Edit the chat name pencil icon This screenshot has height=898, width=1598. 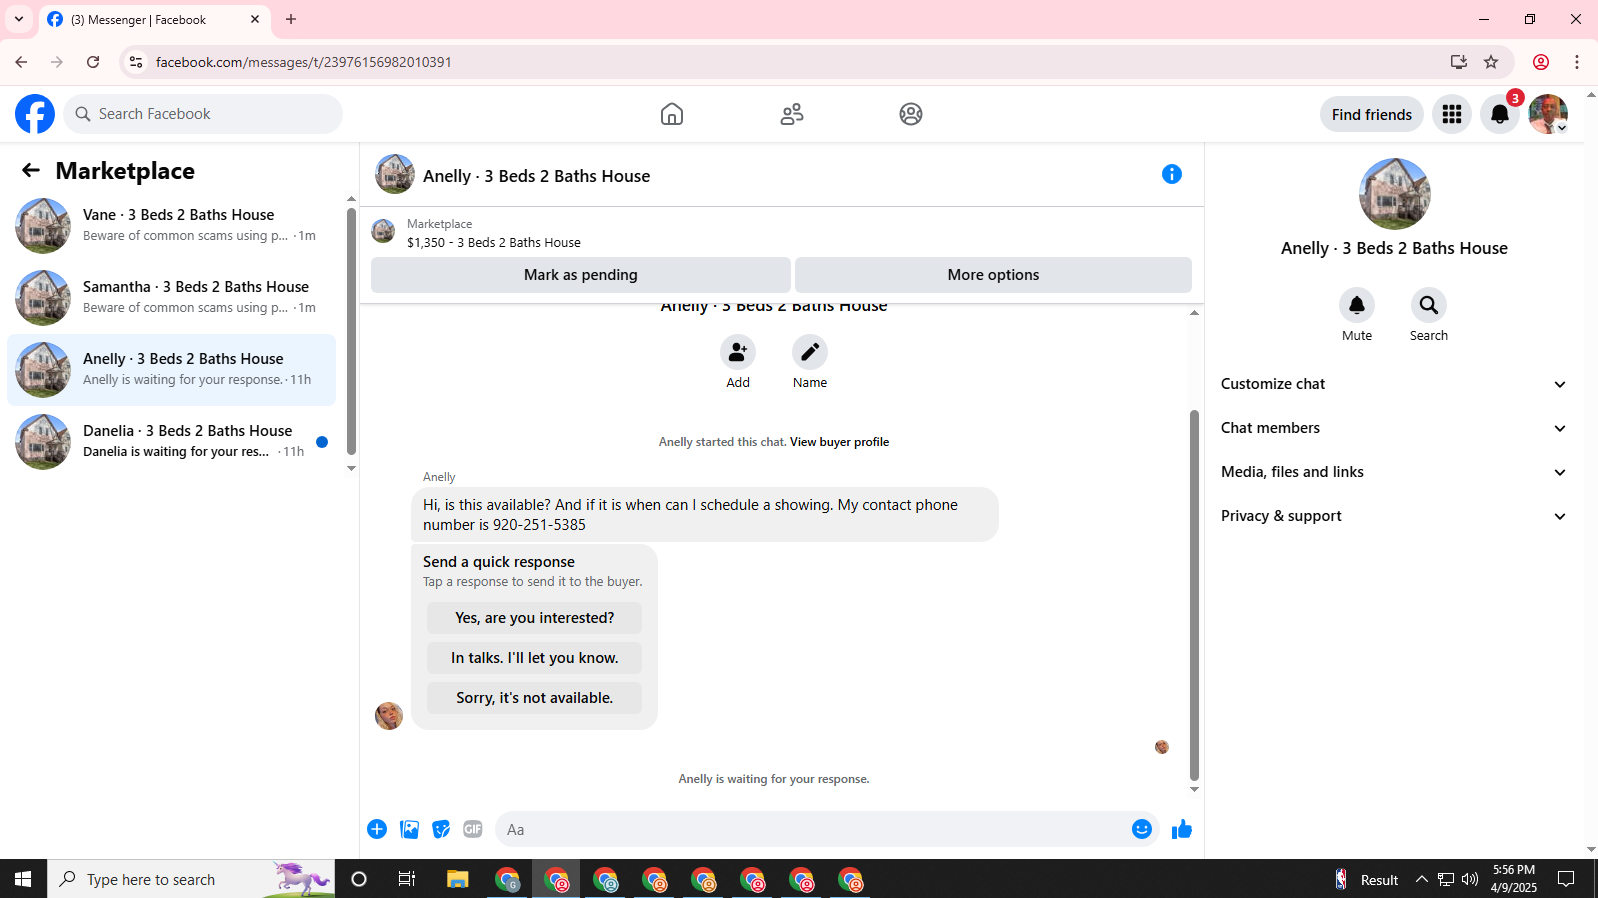(810, 352)
